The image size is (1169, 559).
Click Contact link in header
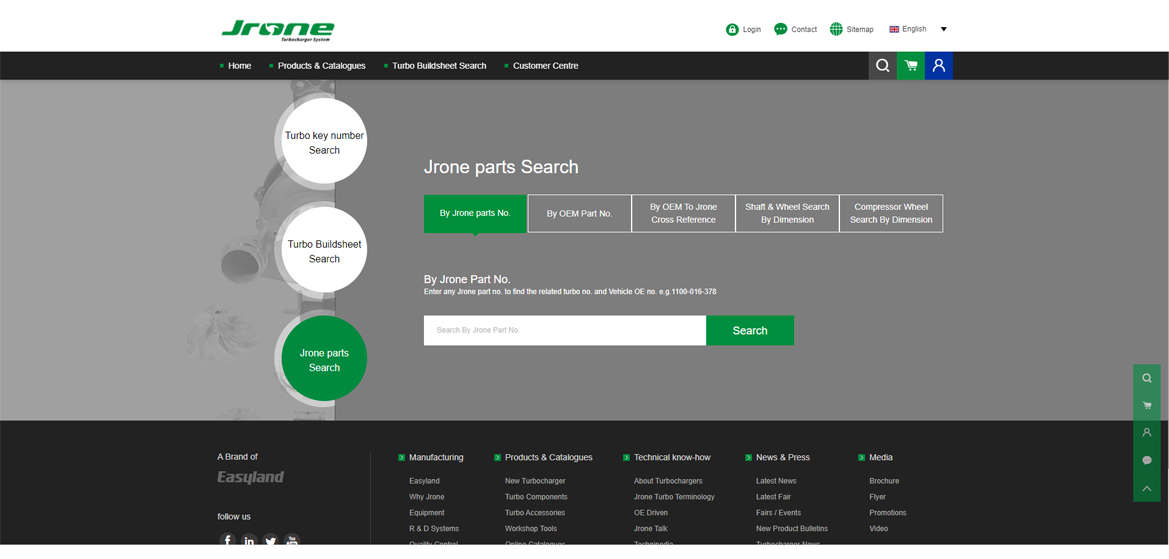click(x=804, y=29)
